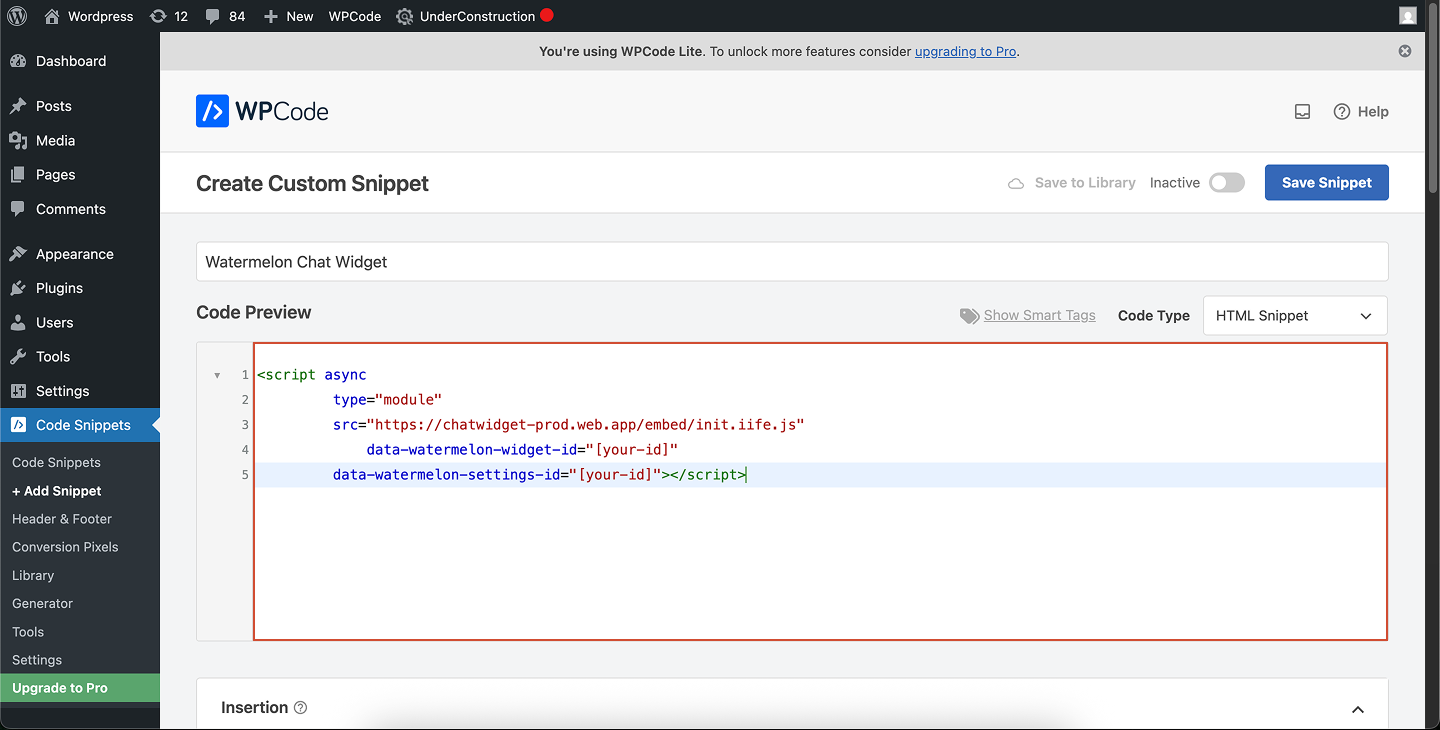The height and width of the screenshot is (730, 1440).
Task: Toggle the snippet from Inactive to Active
Action: 1227,182
